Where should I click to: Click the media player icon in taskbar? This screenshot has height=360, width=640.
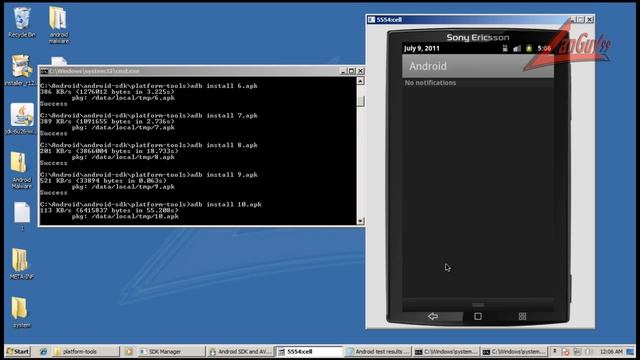coord(129,351)
